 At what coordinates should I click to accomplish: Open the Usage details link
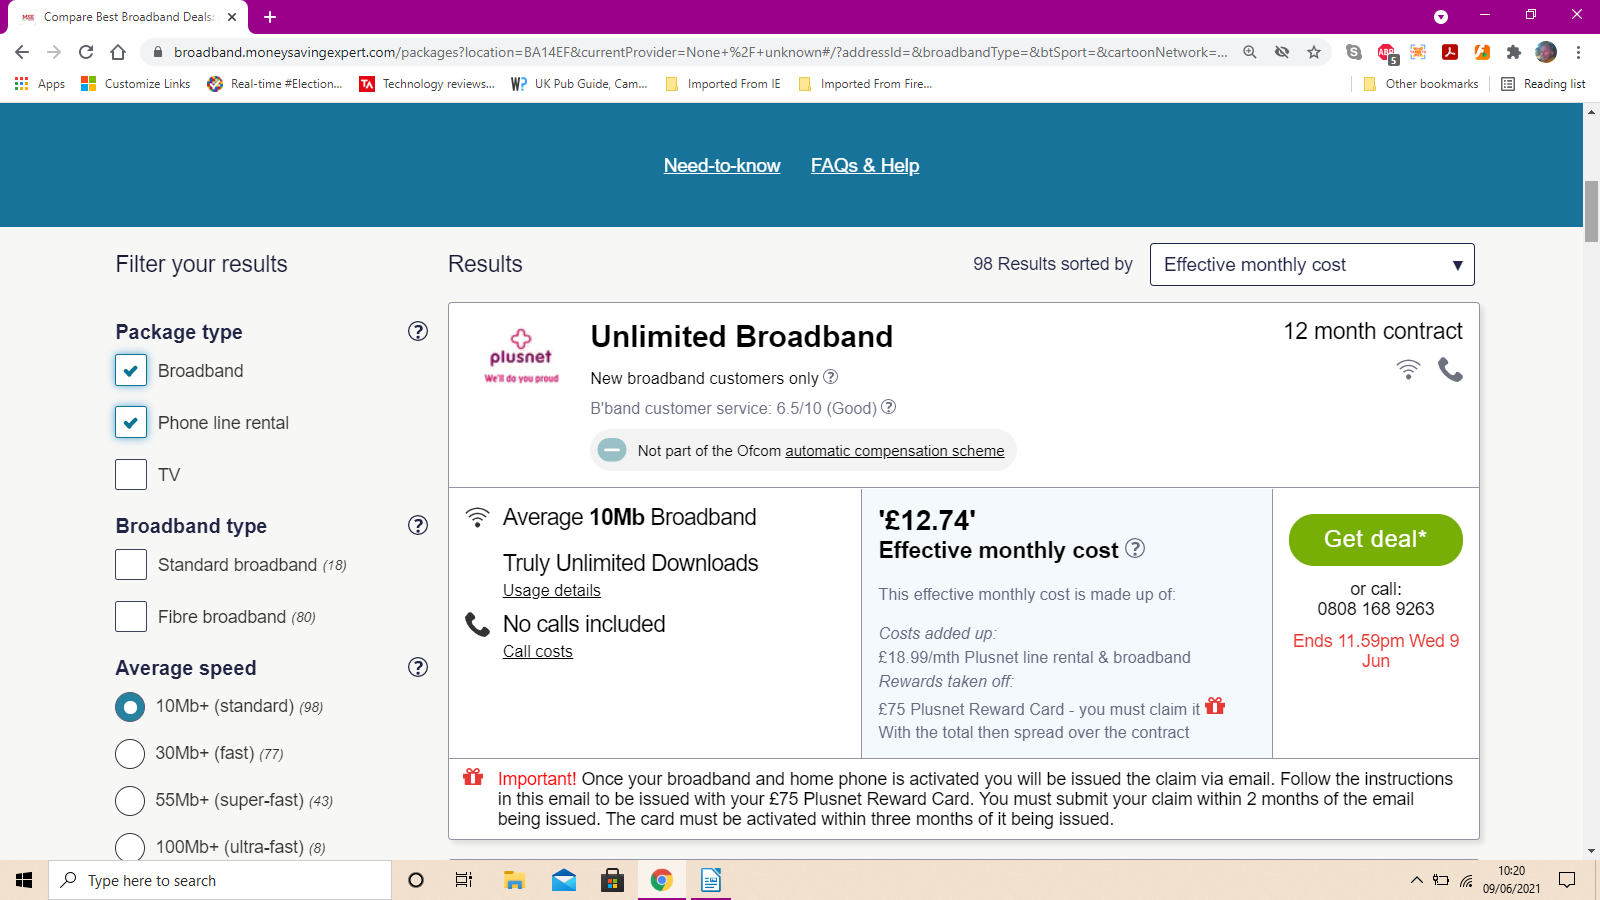pyautogui.click(x=552, y=590)
